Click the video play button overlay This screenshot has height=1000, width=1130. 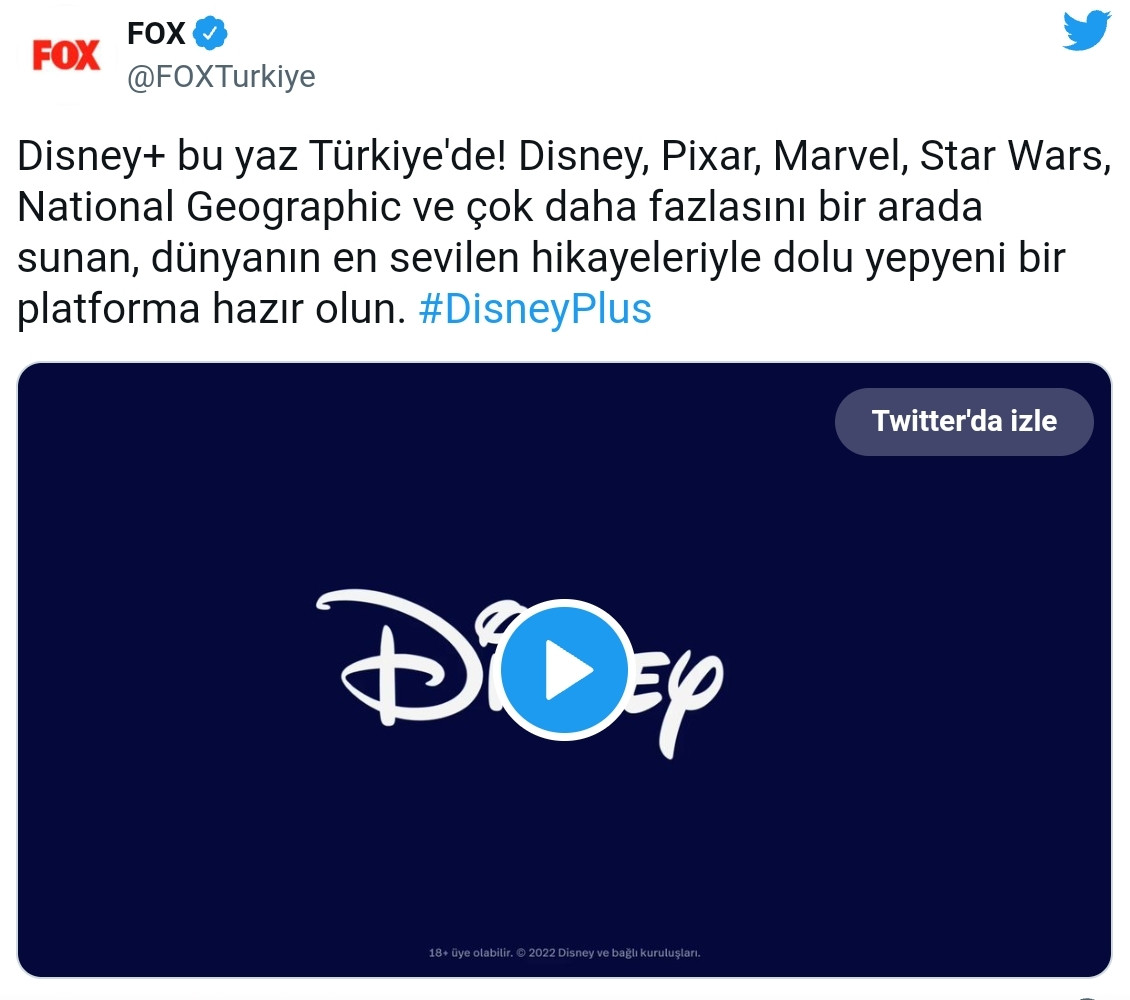564,670
